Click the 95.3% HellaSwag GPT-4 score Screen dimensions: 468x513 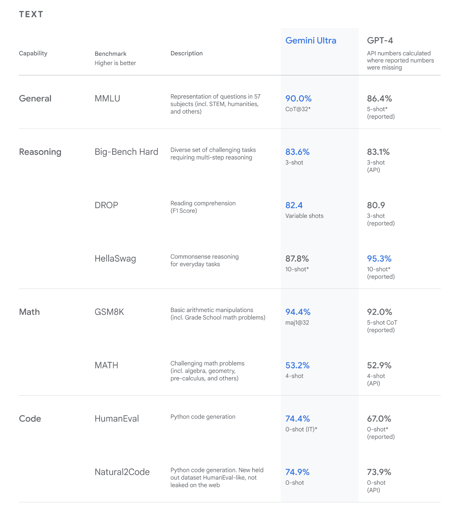pos(379,259)
